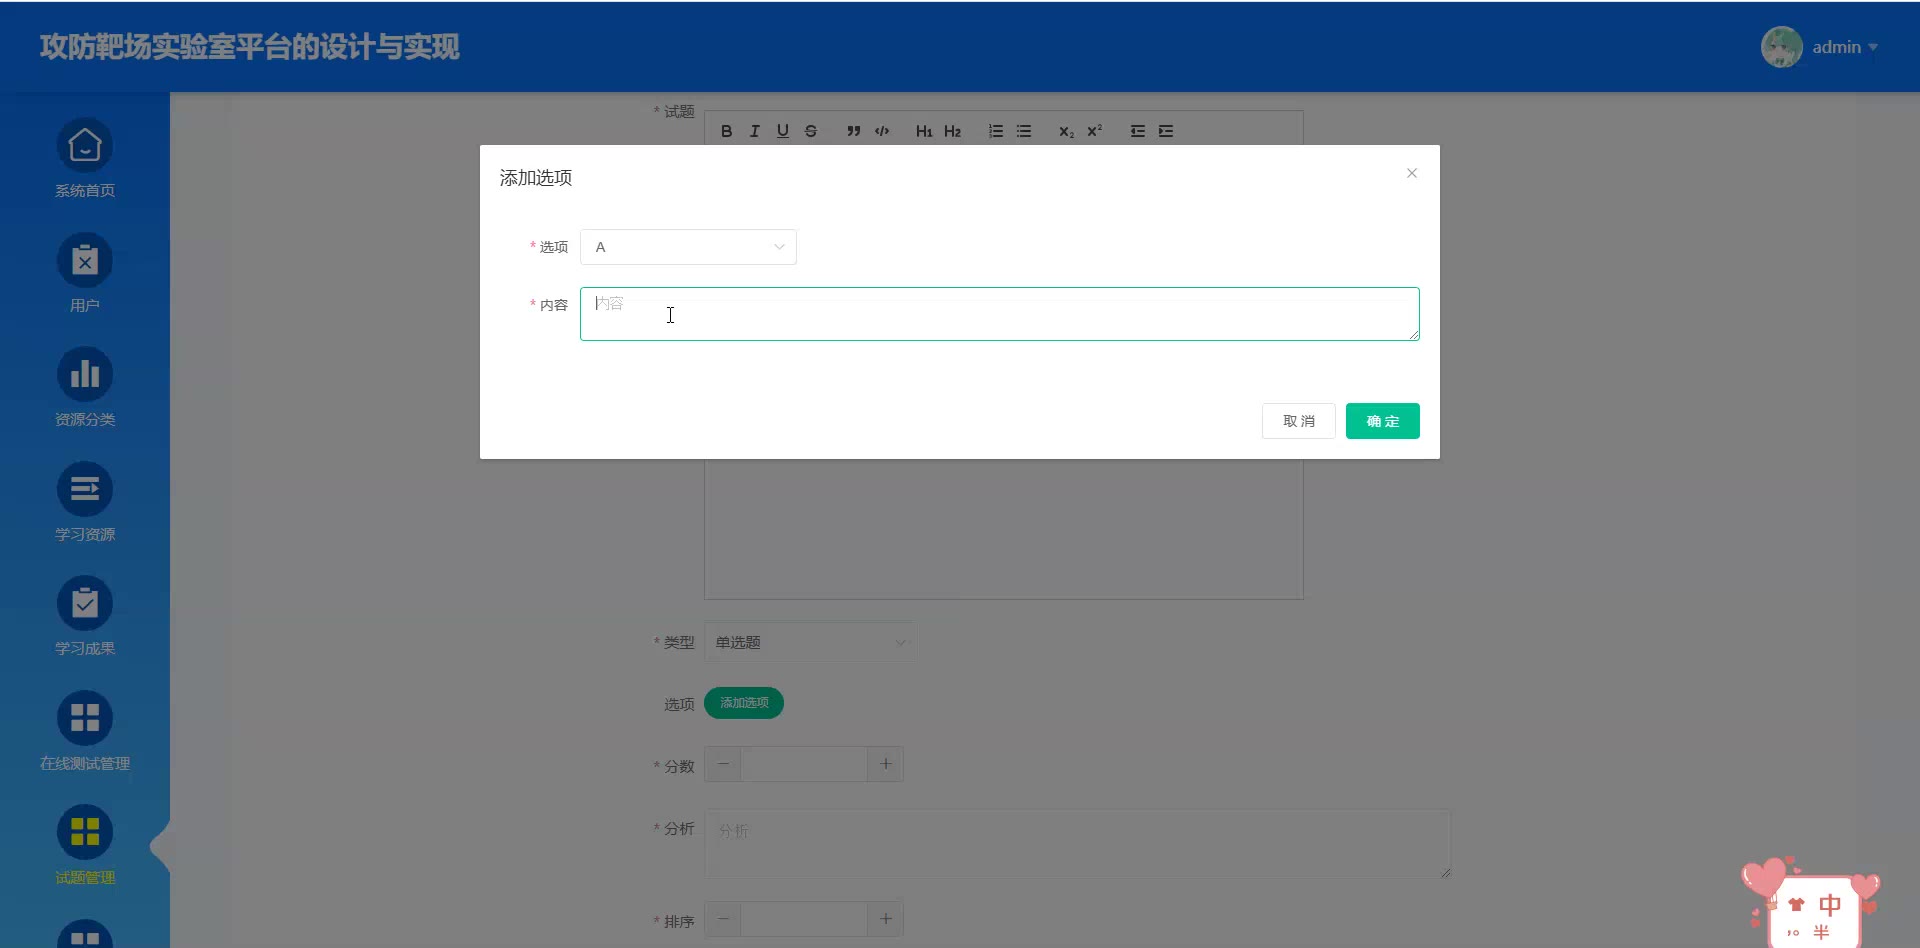This screenshot has width=1920, height=948.
Task: Open the 类型 dropdown showing 单选题
Action: tap(810, 642)
